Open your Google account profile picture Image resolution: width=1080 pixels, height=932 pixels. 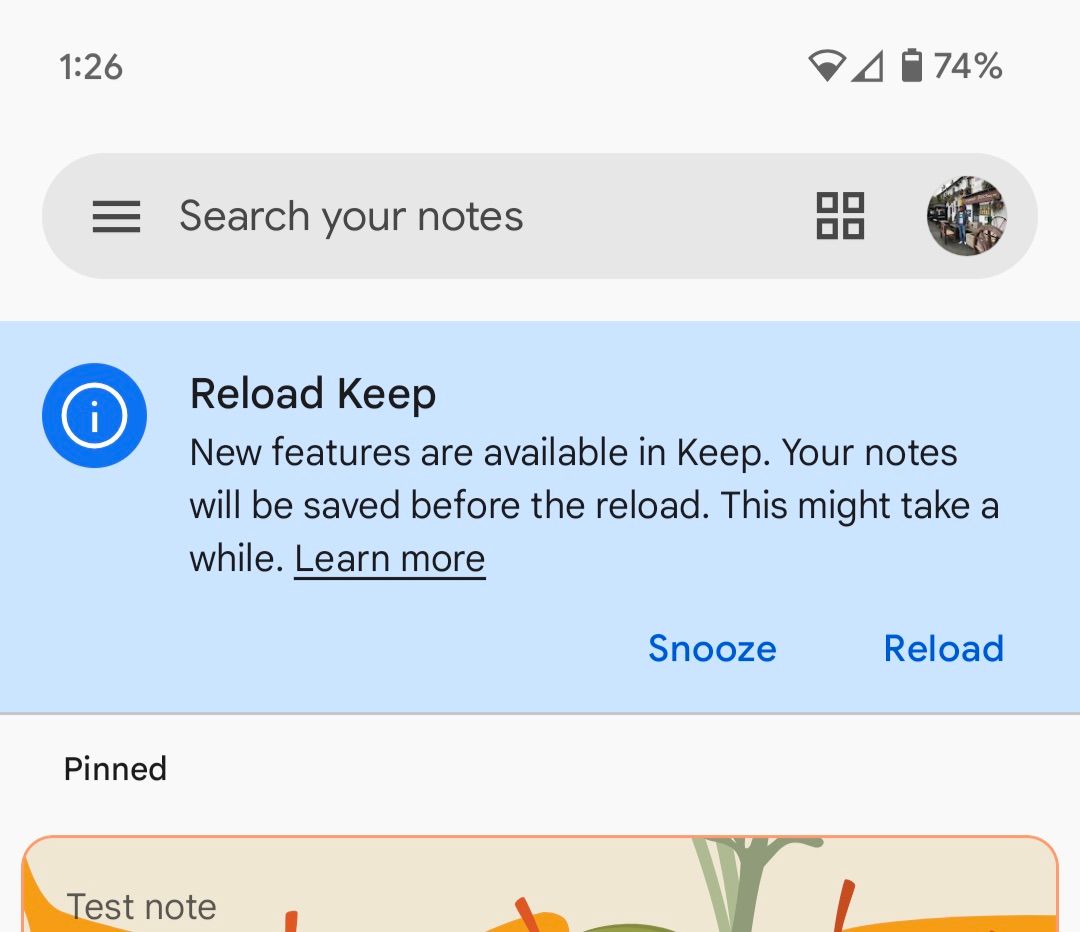coord(966,216)
